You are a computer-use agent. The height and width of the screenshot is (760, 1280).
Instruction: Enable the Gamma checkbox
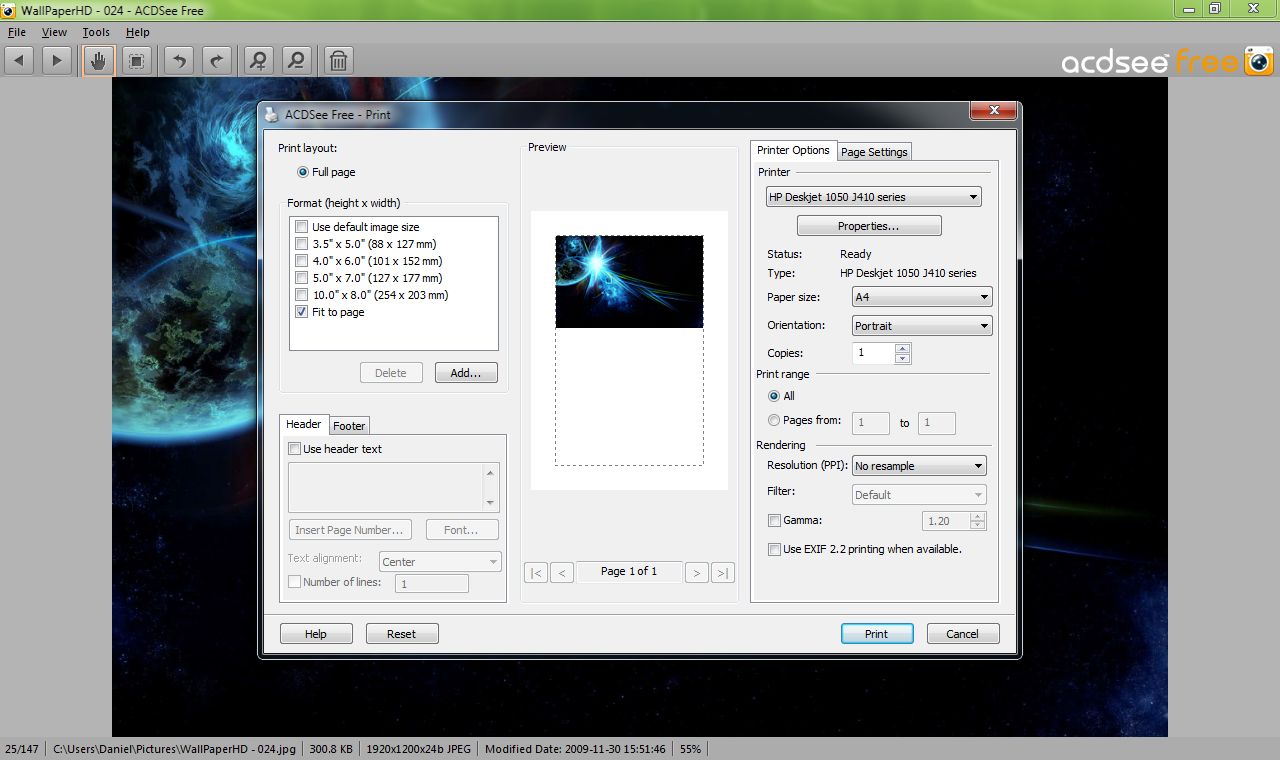774,520
